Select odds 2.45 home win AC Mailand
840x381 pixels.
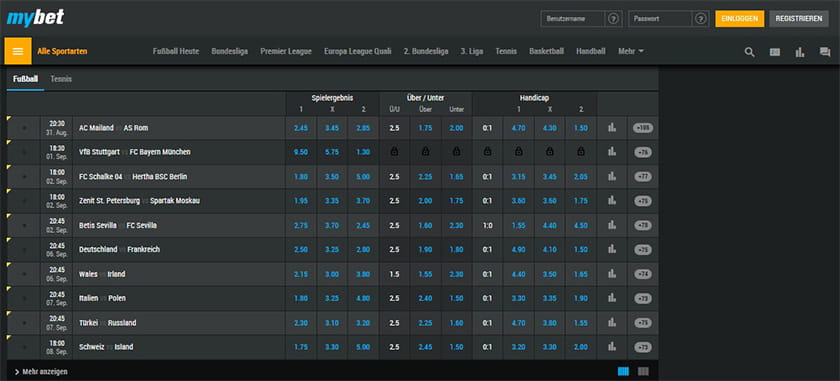tap(301, 128)
